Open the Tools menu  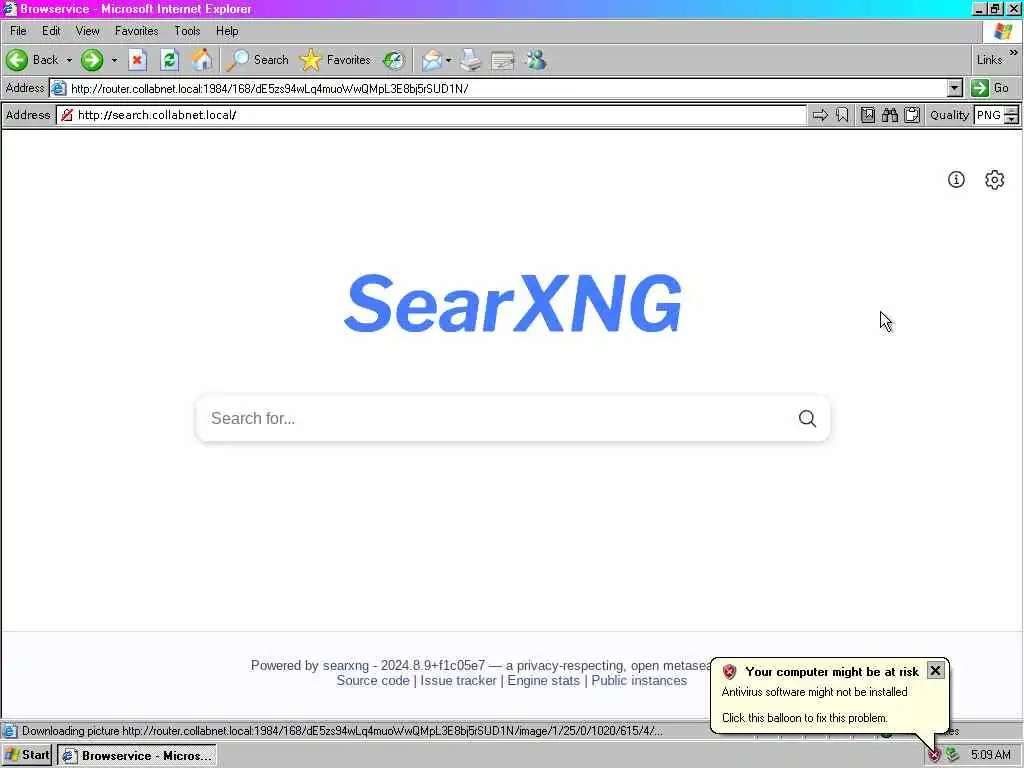click(187, 31)
